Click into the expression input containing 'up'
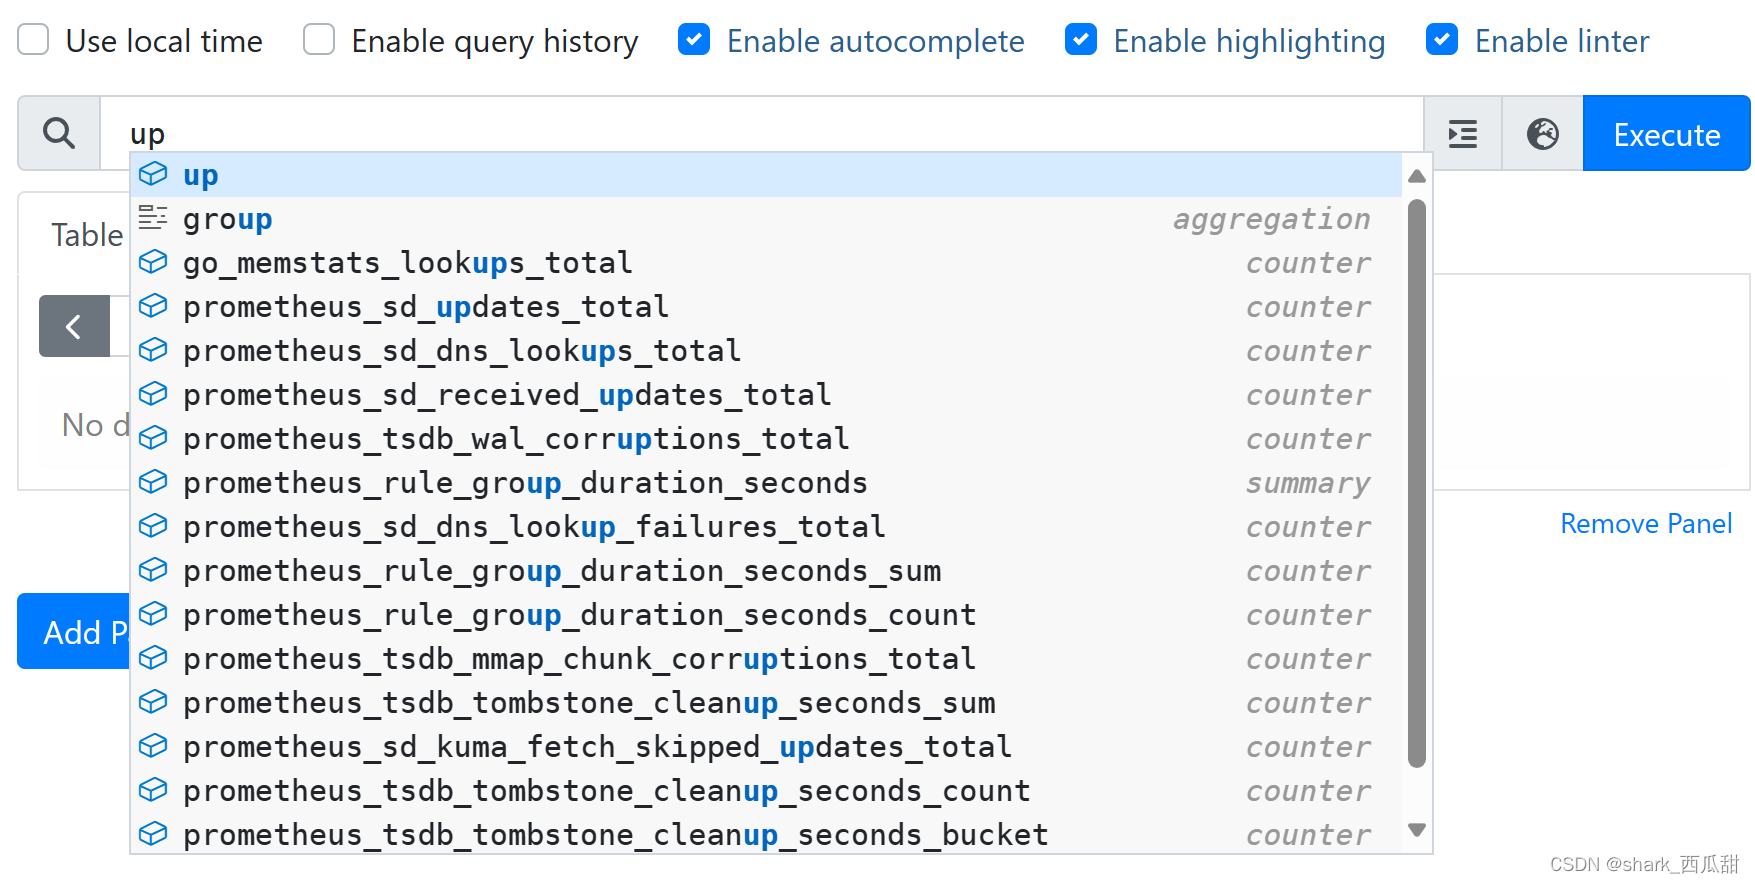The width and height of the screenshot is (1755, 883). (x=761, y=133)
